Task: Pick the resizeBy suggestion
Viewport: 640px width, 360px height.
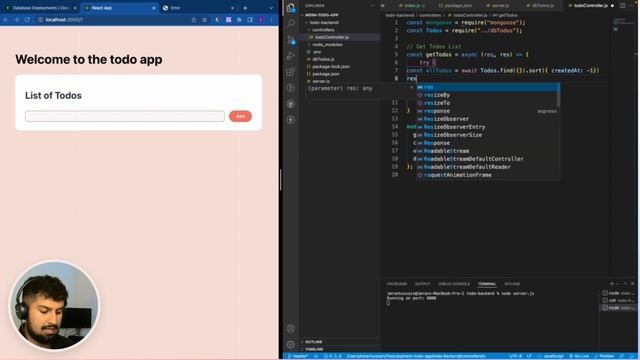Action: (x=487, y=95)
